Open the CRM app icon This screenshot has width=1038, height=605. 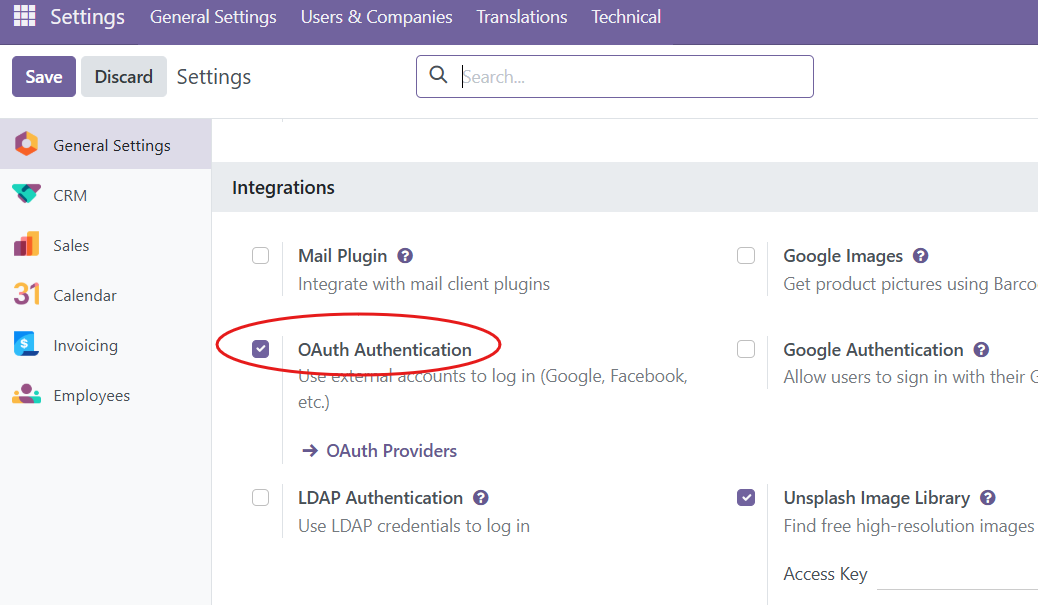pyautogui.click(x=26, y=195)
